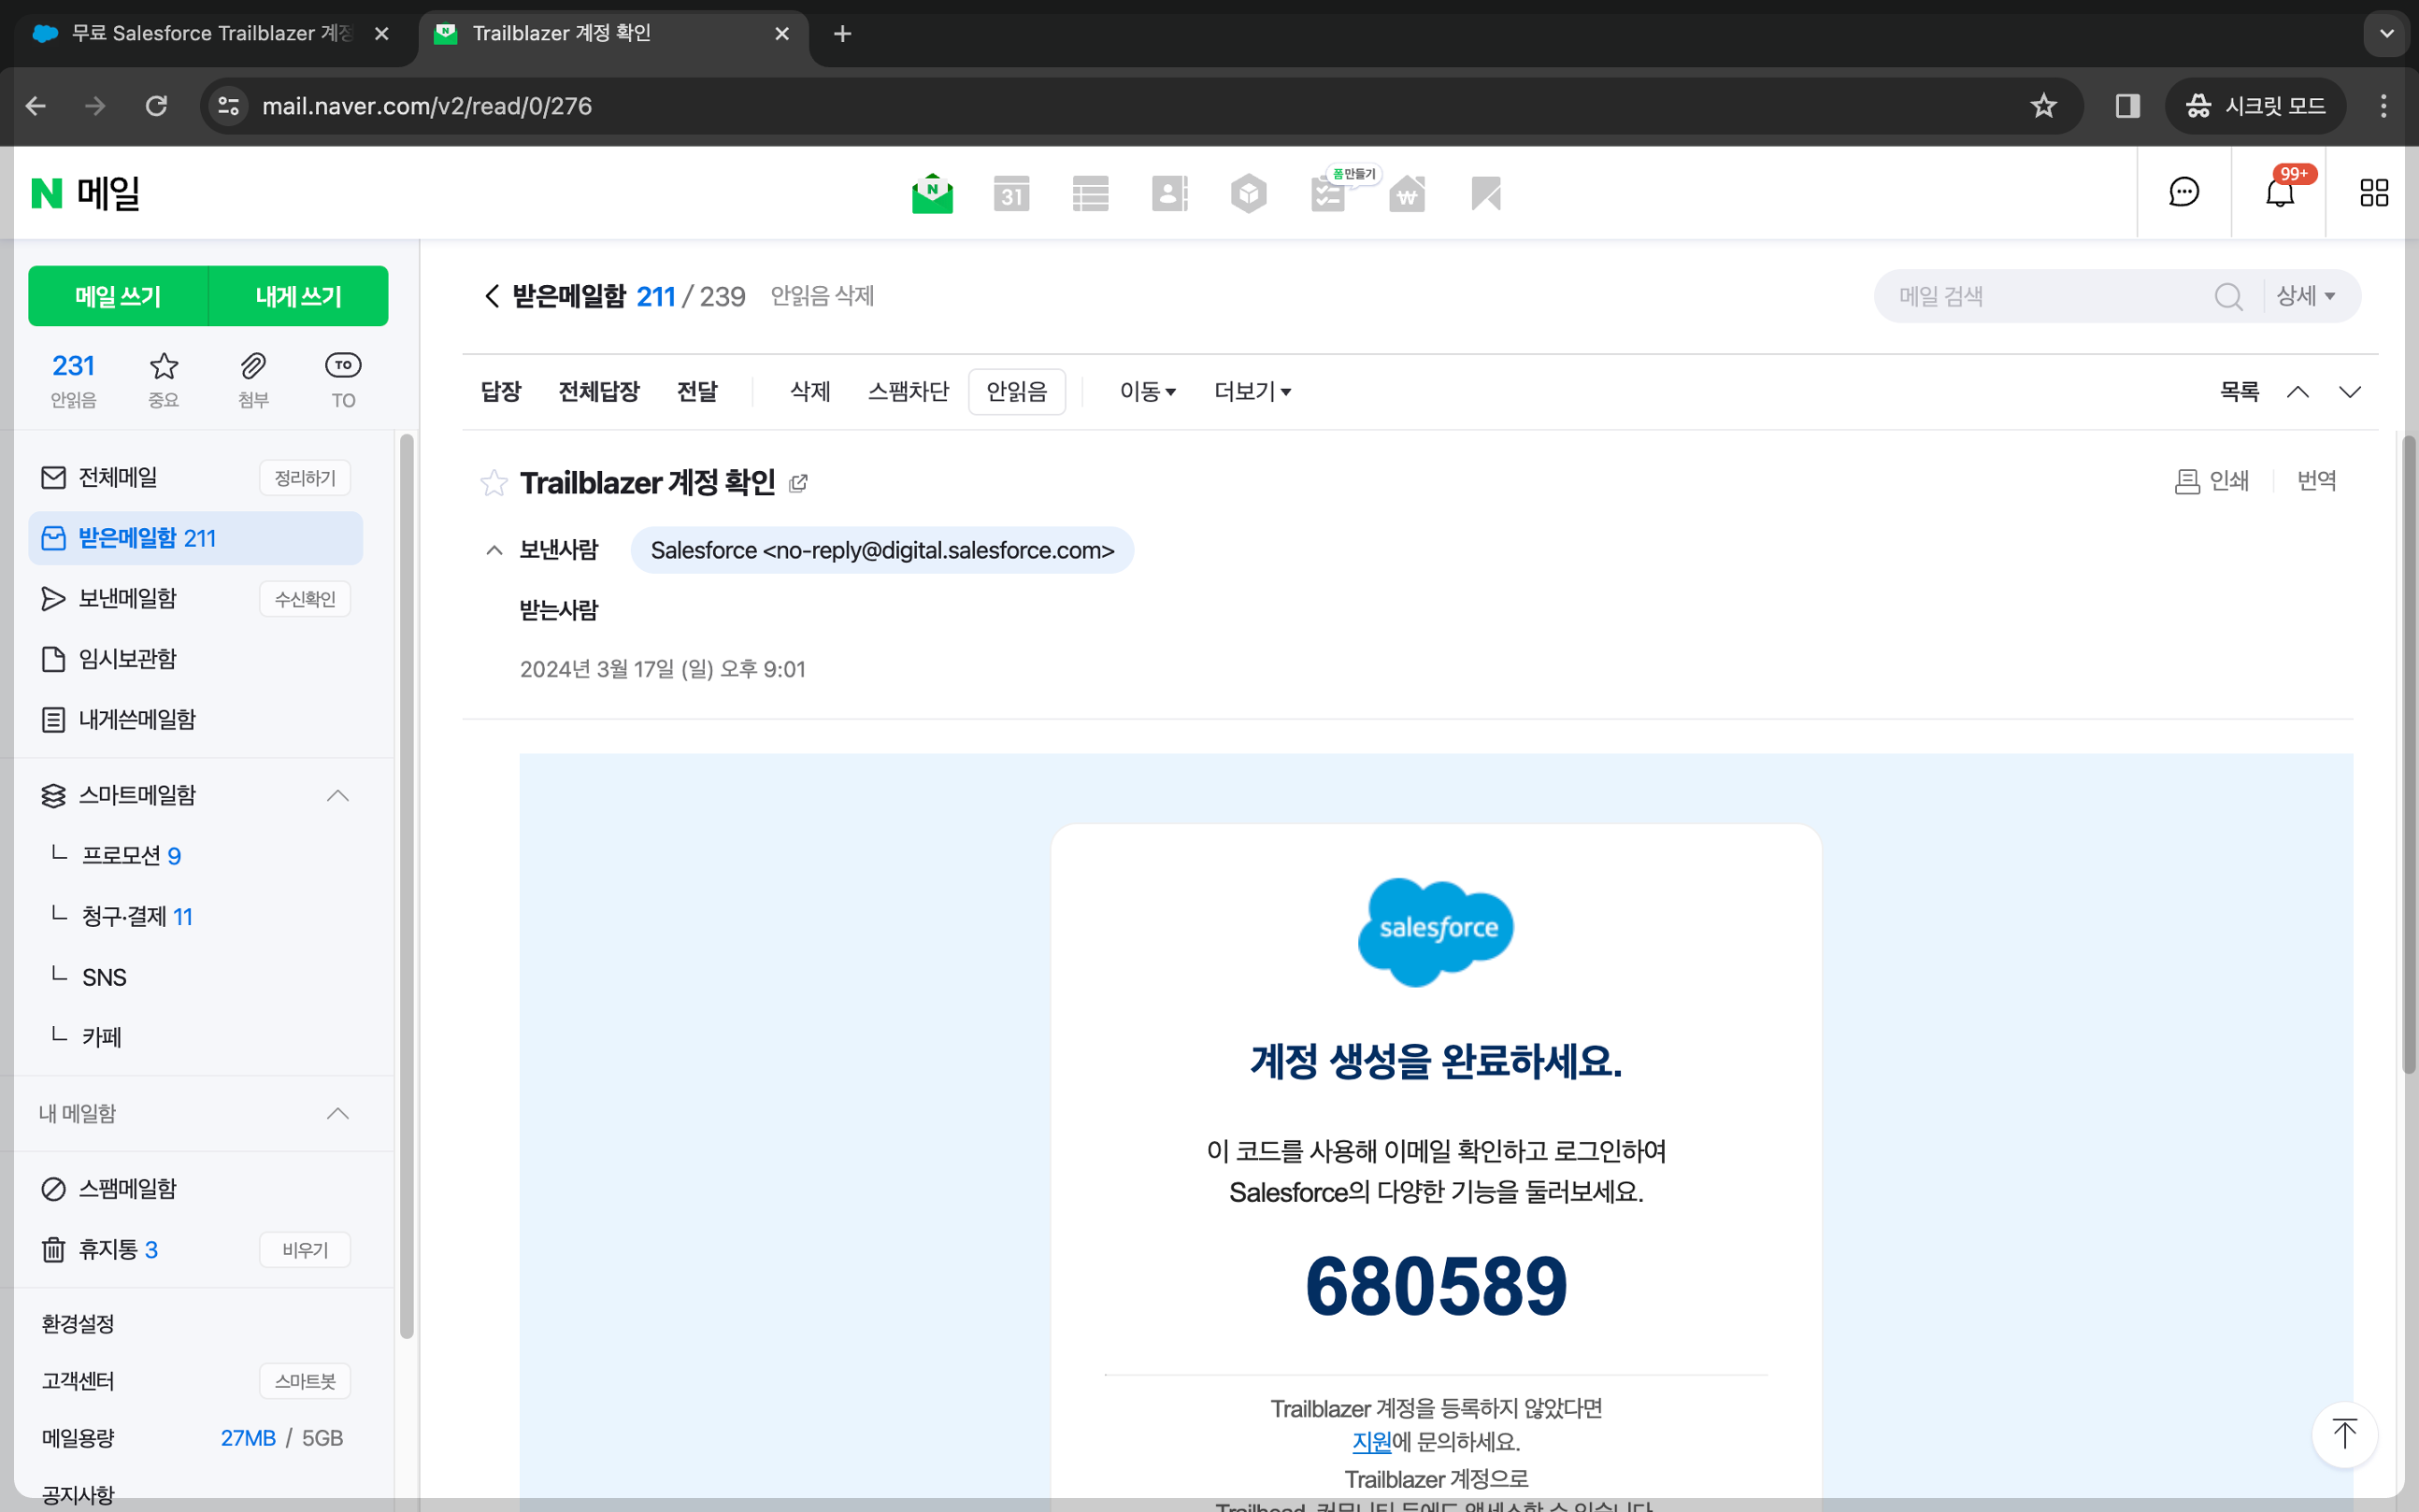Open Chrome three-dot menu
2419x1512 pixels.
click(x=2383, y=106)
